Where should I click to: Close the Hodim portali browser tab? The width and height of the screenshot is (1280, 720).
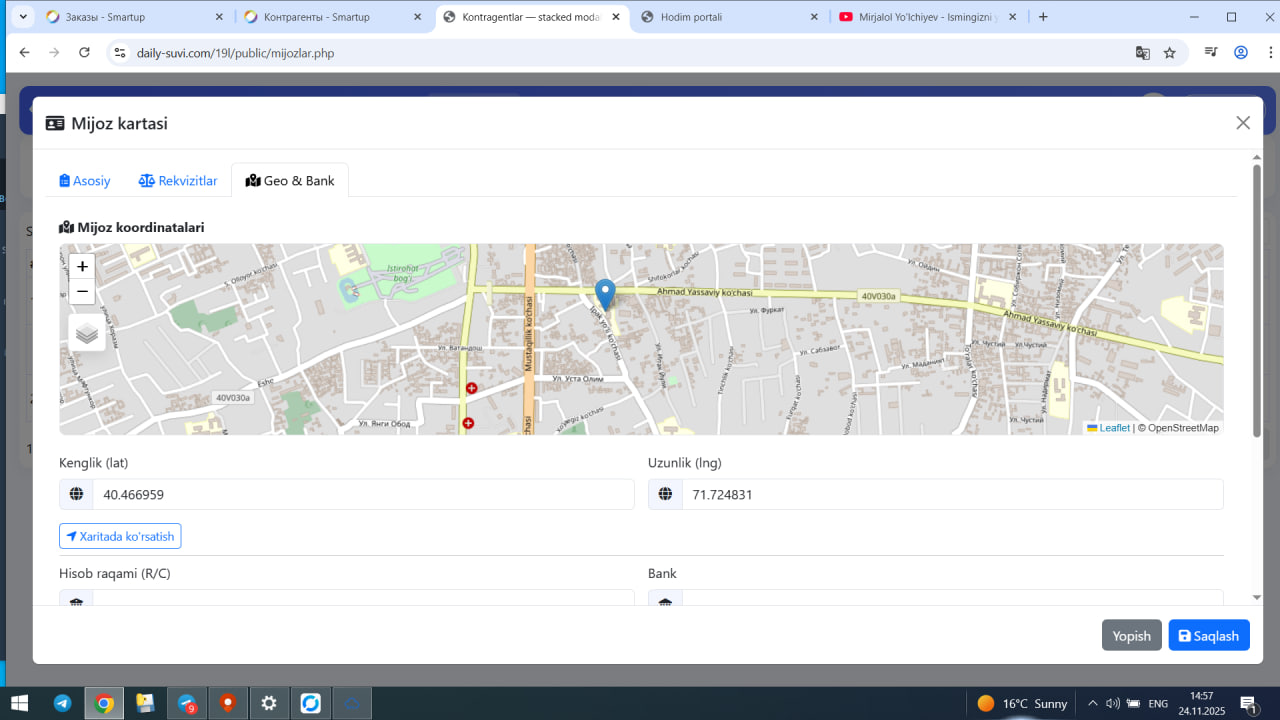[813, 17]
